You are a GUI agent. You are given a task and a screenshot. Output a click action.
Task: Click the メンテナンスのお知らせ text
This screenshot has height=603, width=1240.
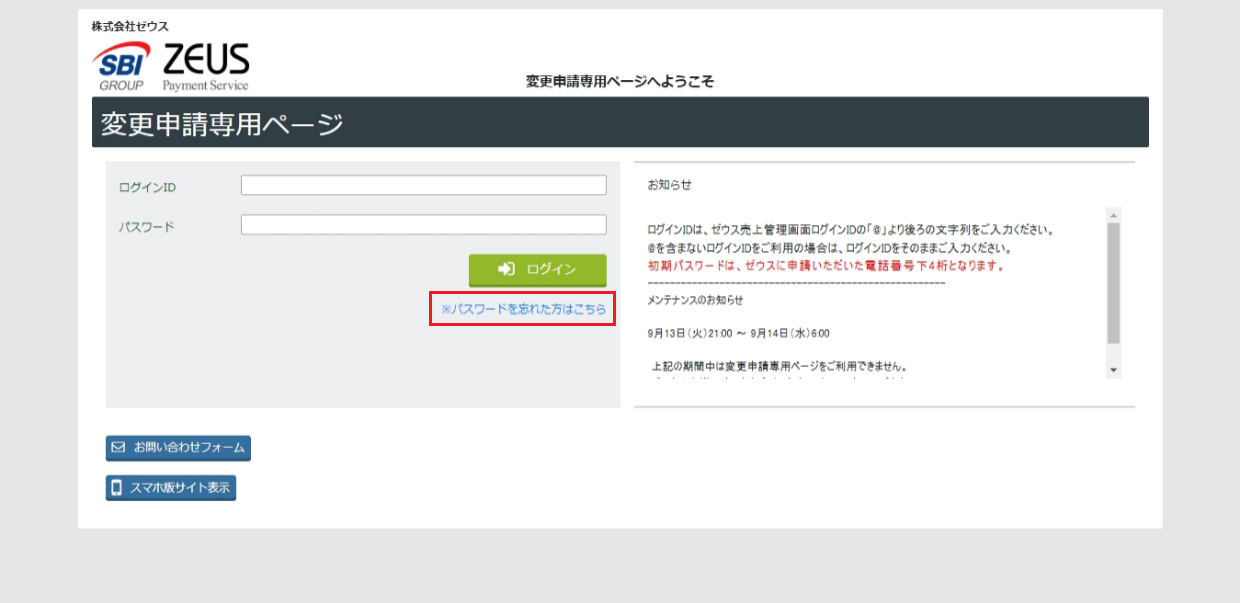(x=695, y=300)
